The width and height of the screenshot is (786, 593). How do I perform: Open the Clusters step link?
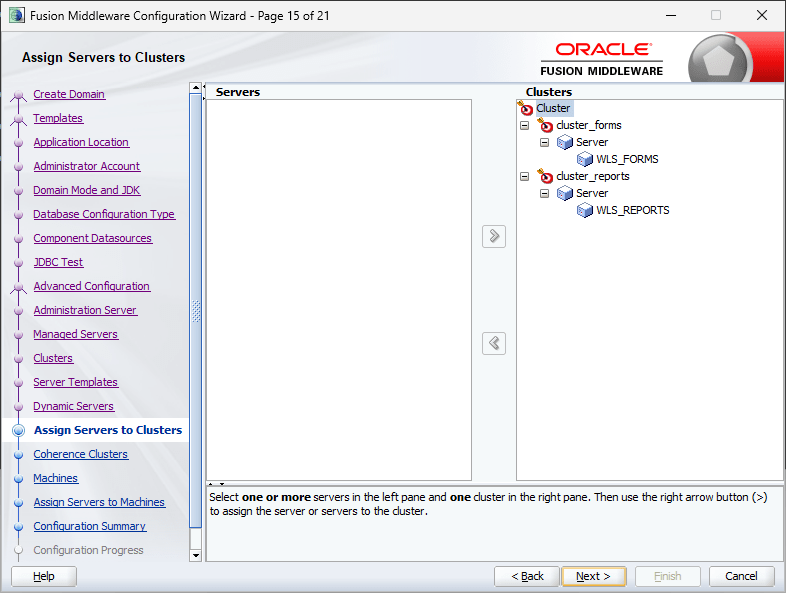53,358
